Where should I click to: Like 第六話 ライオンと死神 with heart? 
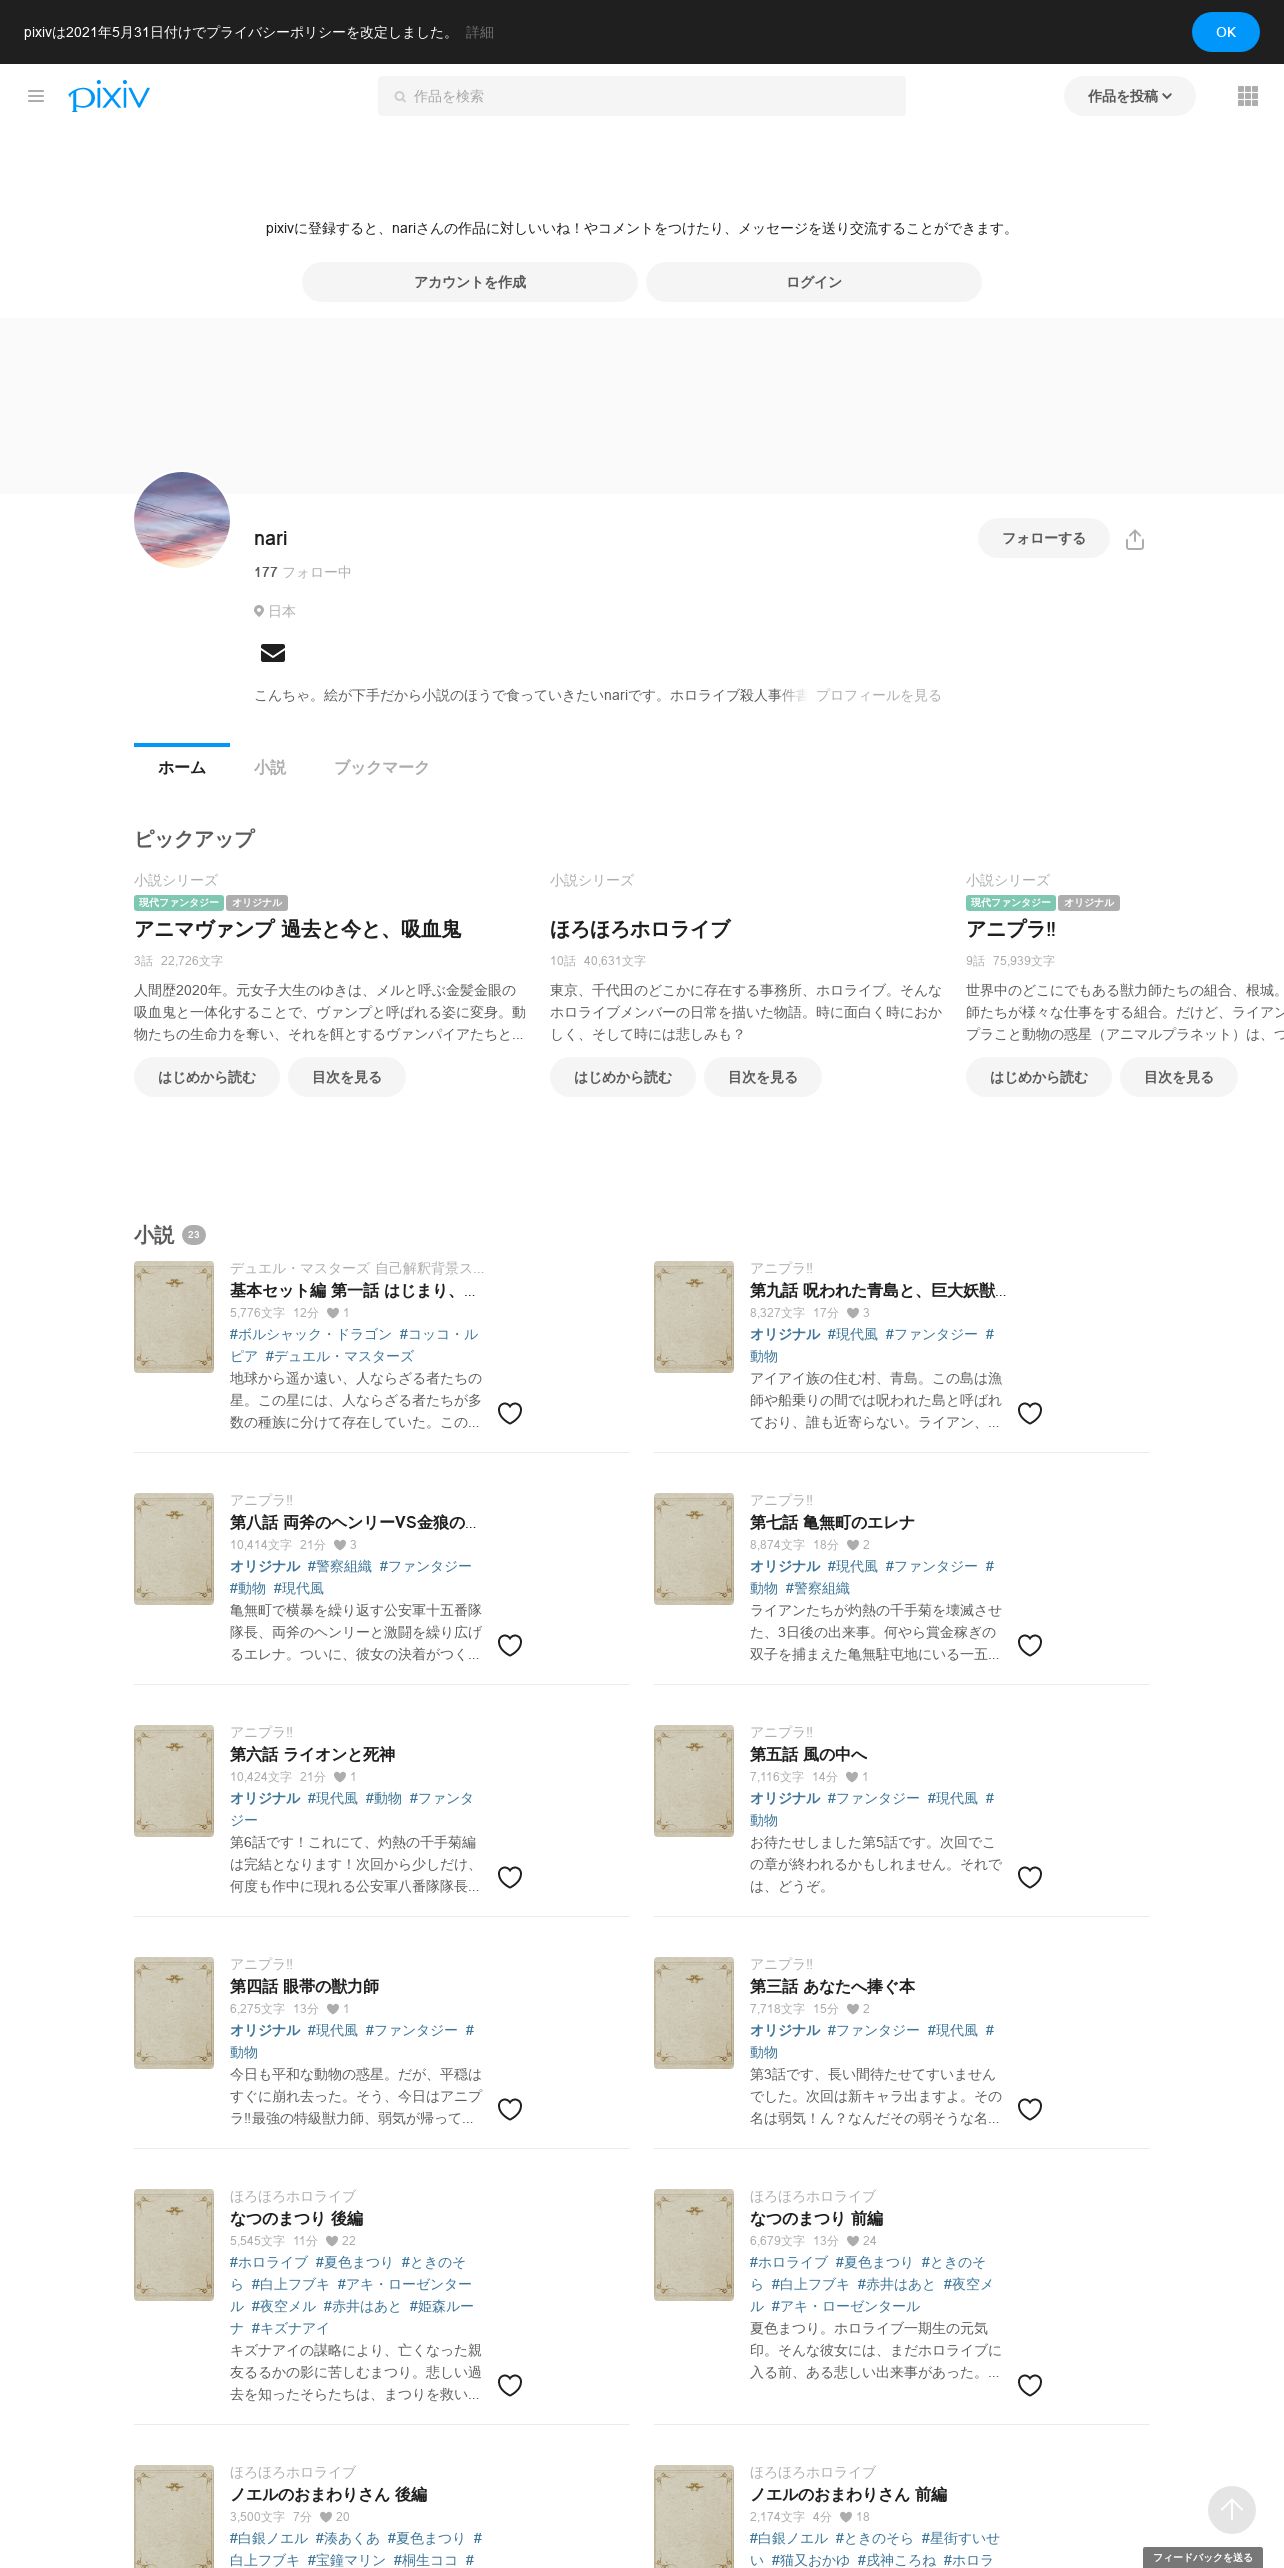(x=510, y=1877)
